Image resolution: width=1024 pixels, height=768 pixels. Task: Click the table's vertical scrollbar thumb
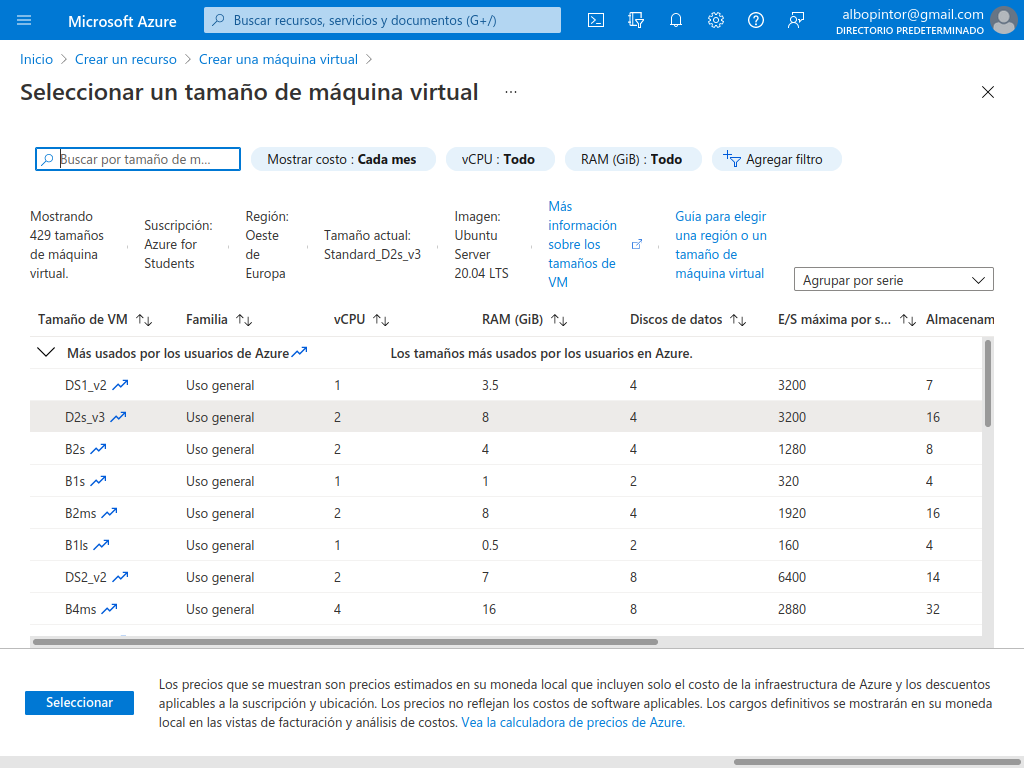pyautogui.click(x=988, y=384)
